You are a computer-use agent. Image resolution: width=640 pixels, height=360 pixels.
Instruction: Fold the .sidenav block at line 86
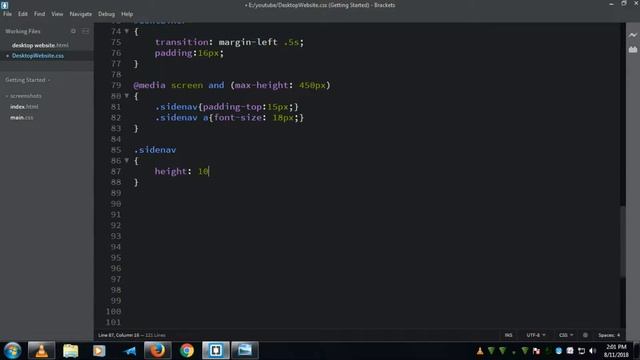pos(127,160)
